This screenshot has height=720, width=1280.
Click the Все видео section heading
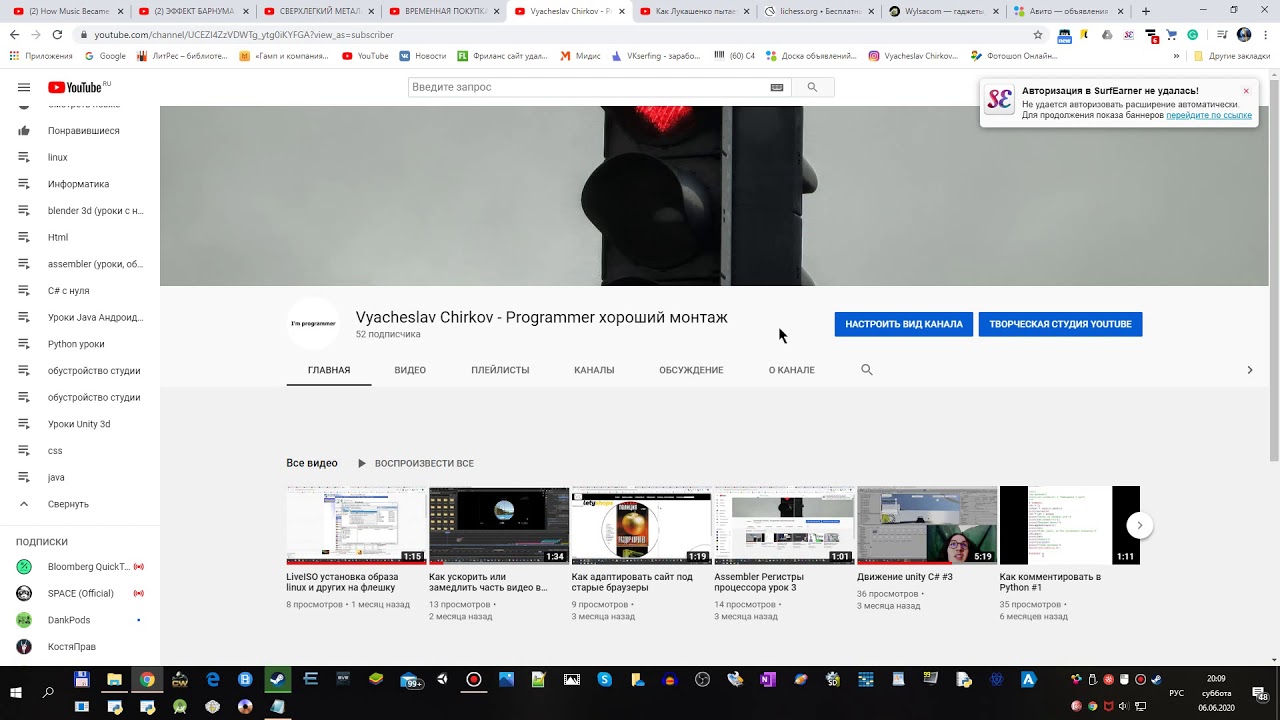click(312, 463)
